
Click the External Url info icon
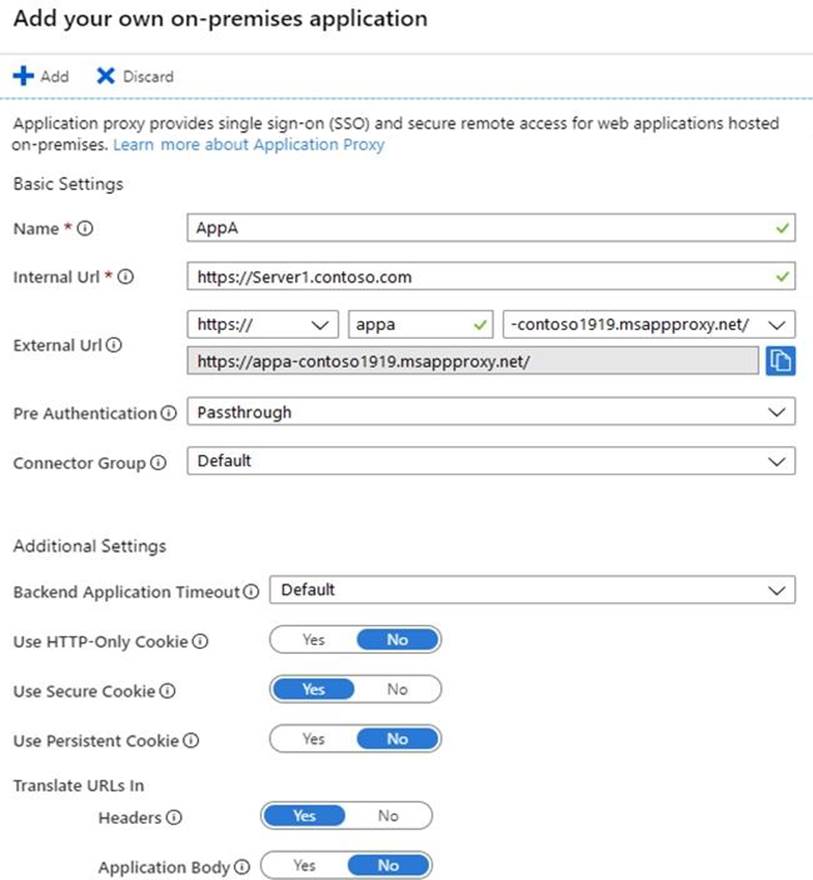pos(114,345)
